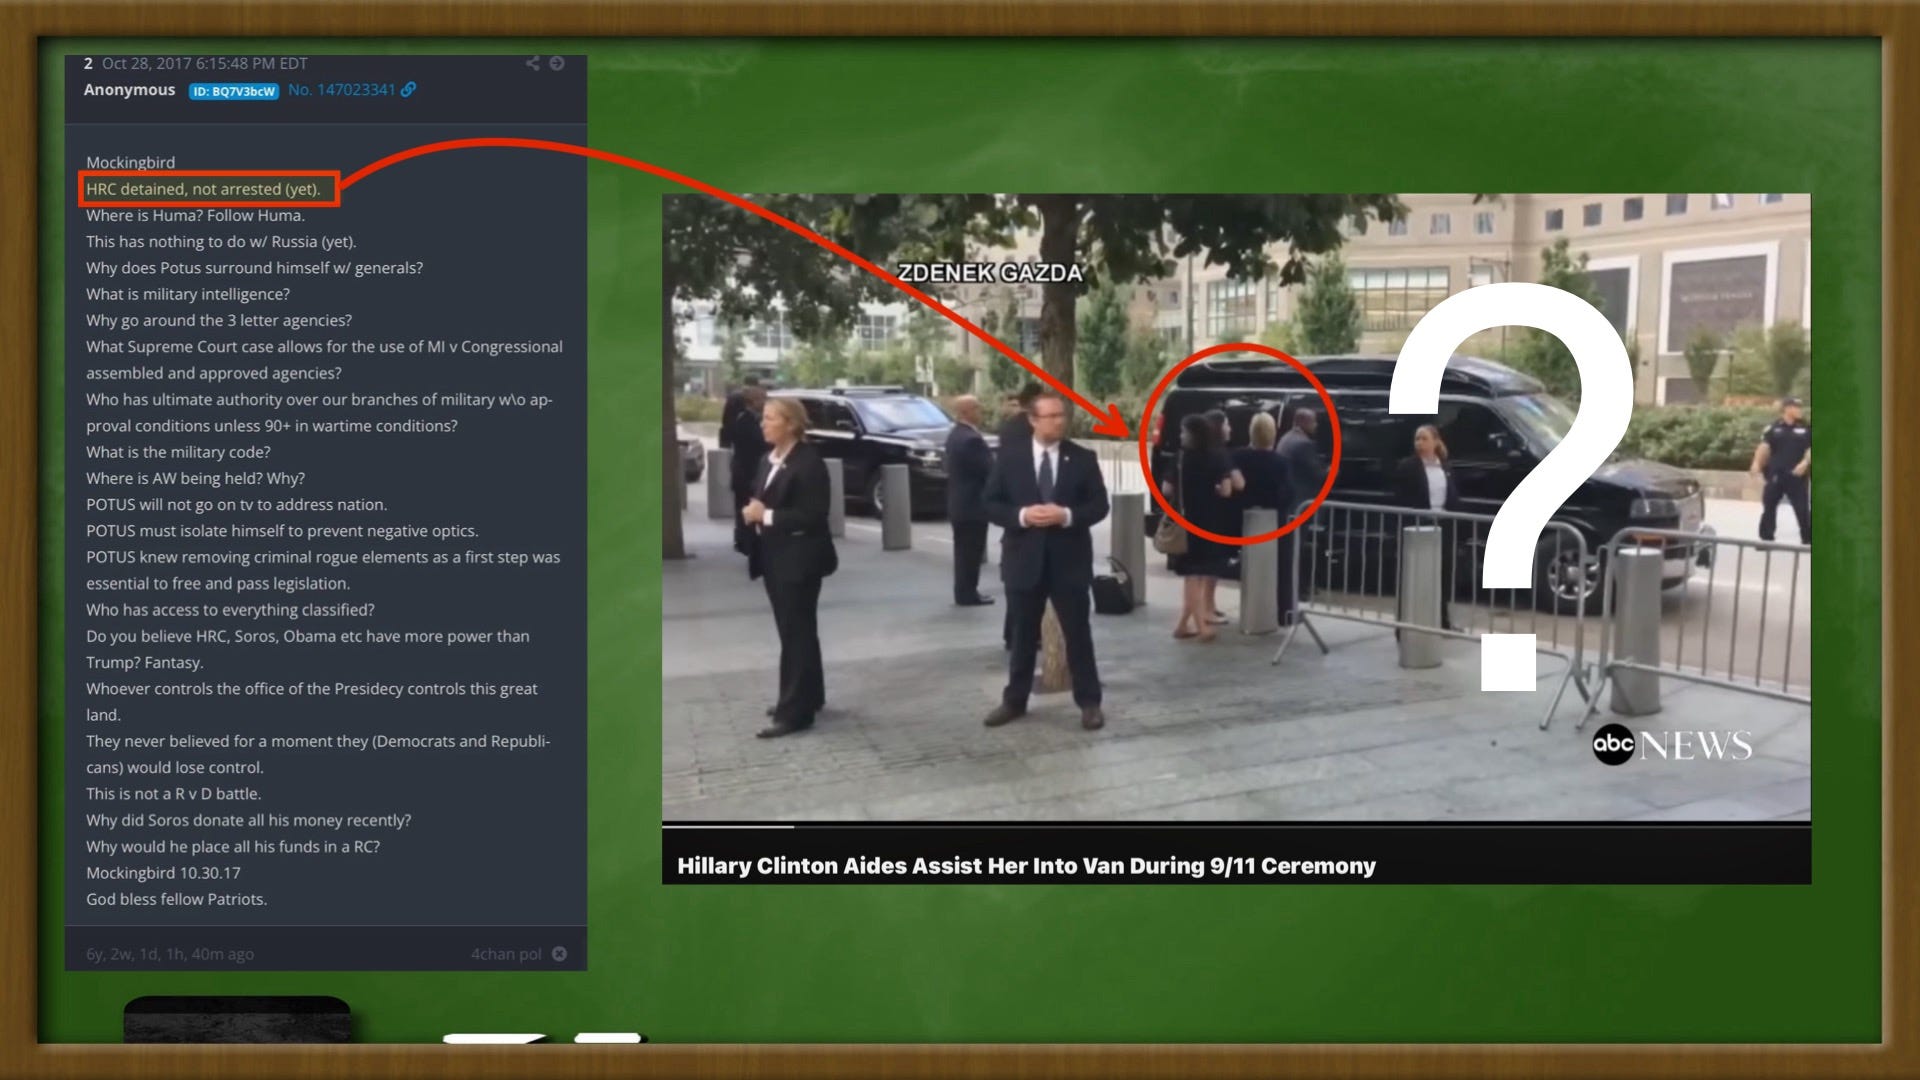Click the '6y, 2w, 1d' time-ago text
Viewport: 1920px width, 1080px height.
point(169,954)
